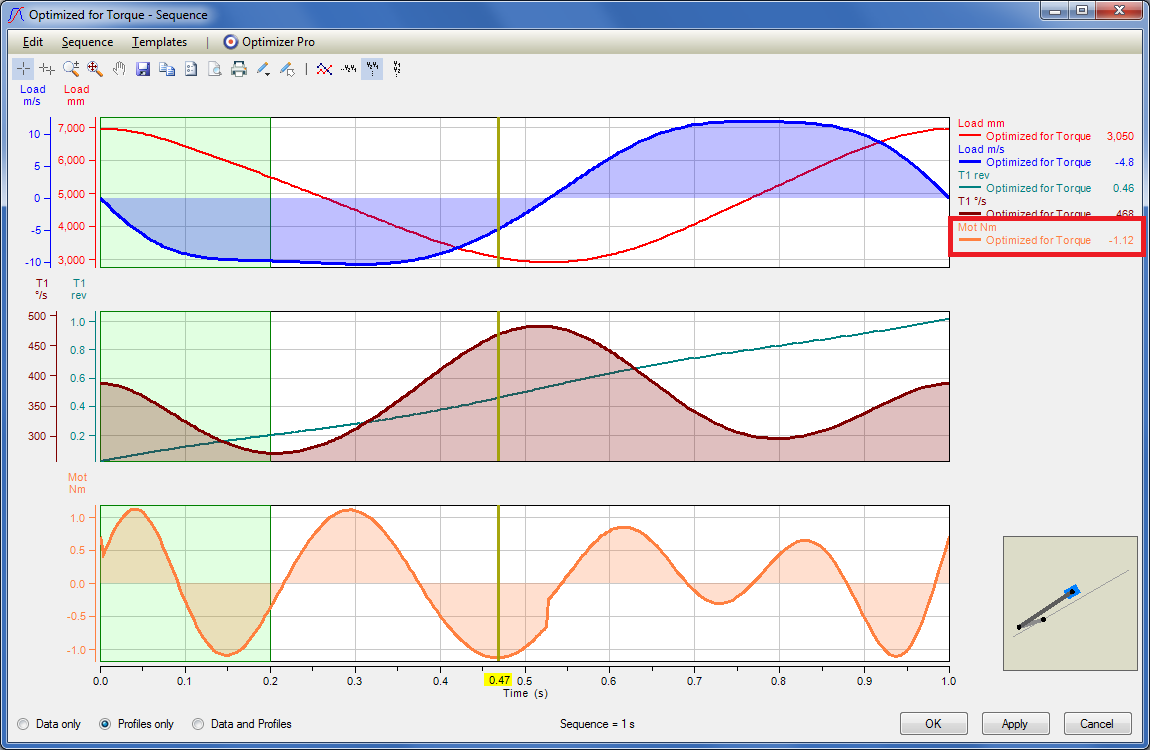Select the single crosshair cursor tool

(23, 69)
